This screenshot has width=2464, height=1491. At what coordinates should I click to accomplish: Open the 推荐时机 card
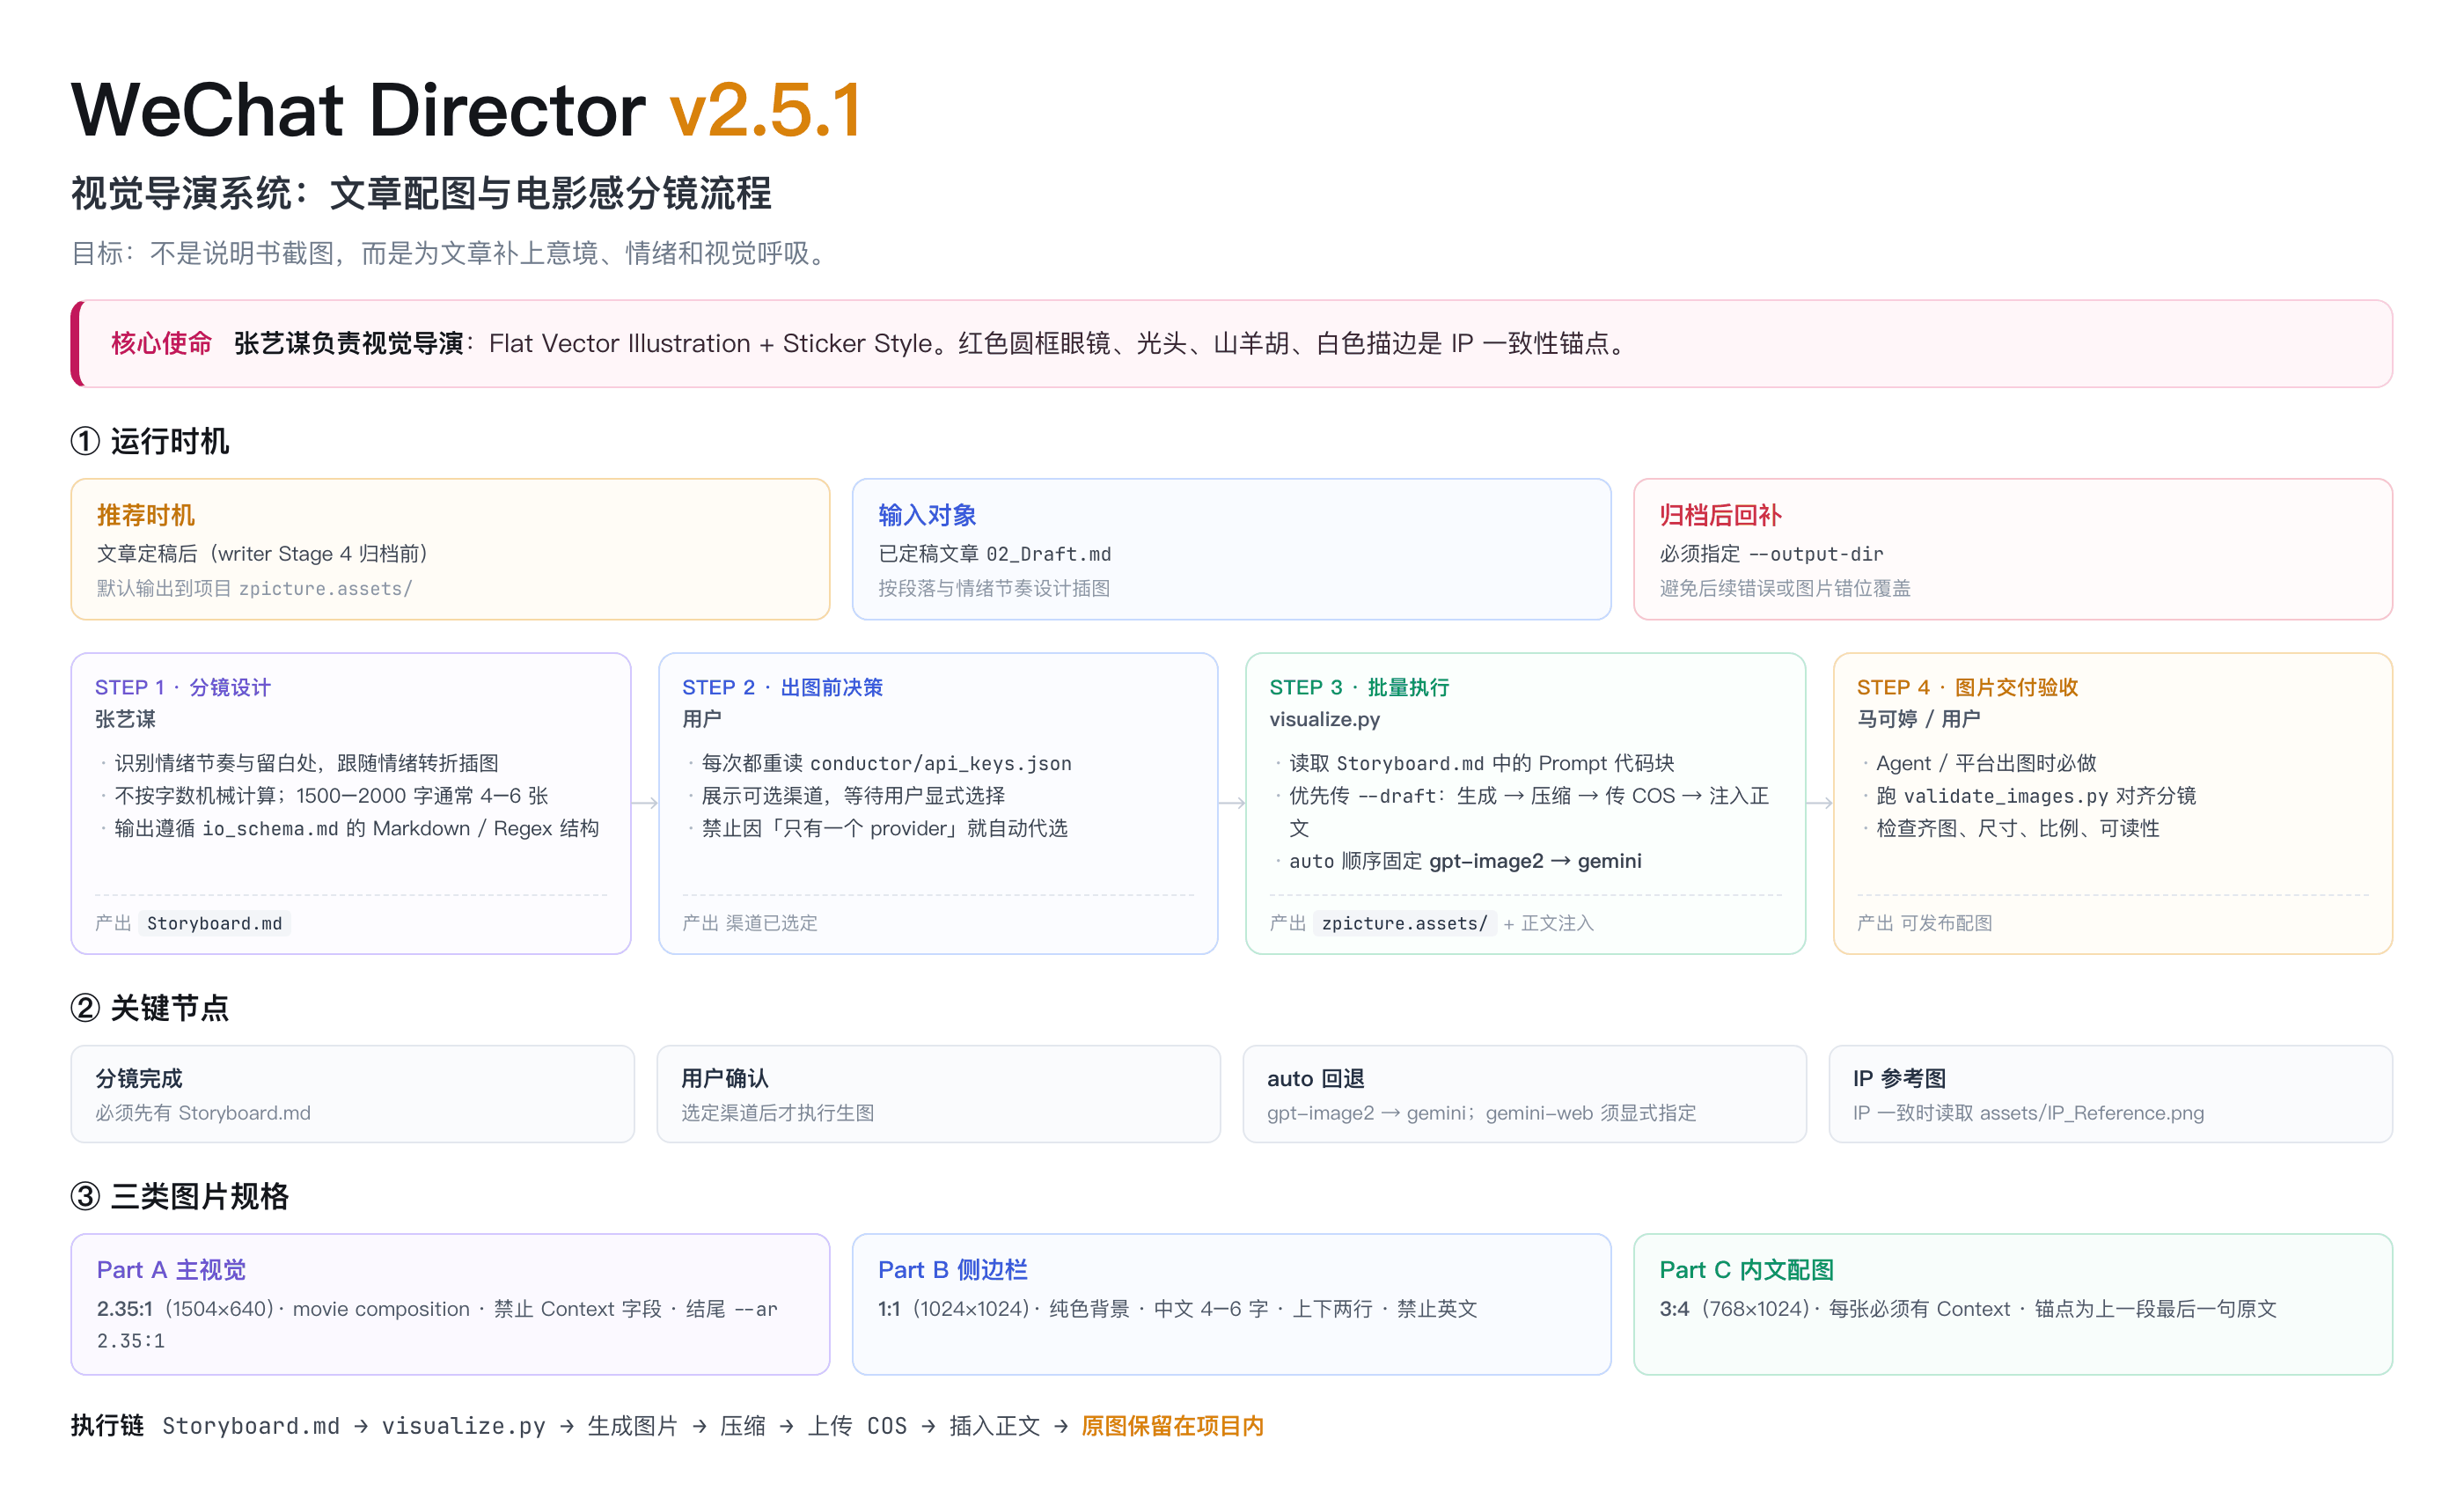click(x=450, y=549)
